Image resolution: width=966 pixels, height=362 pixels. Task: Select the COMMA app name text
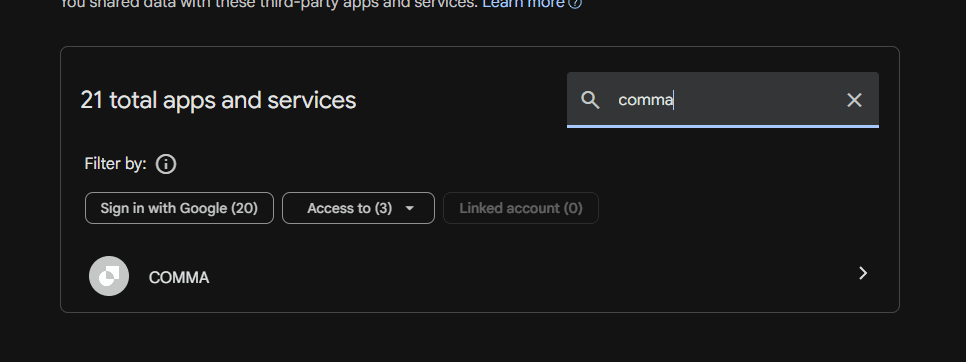[x=179, y=278]
